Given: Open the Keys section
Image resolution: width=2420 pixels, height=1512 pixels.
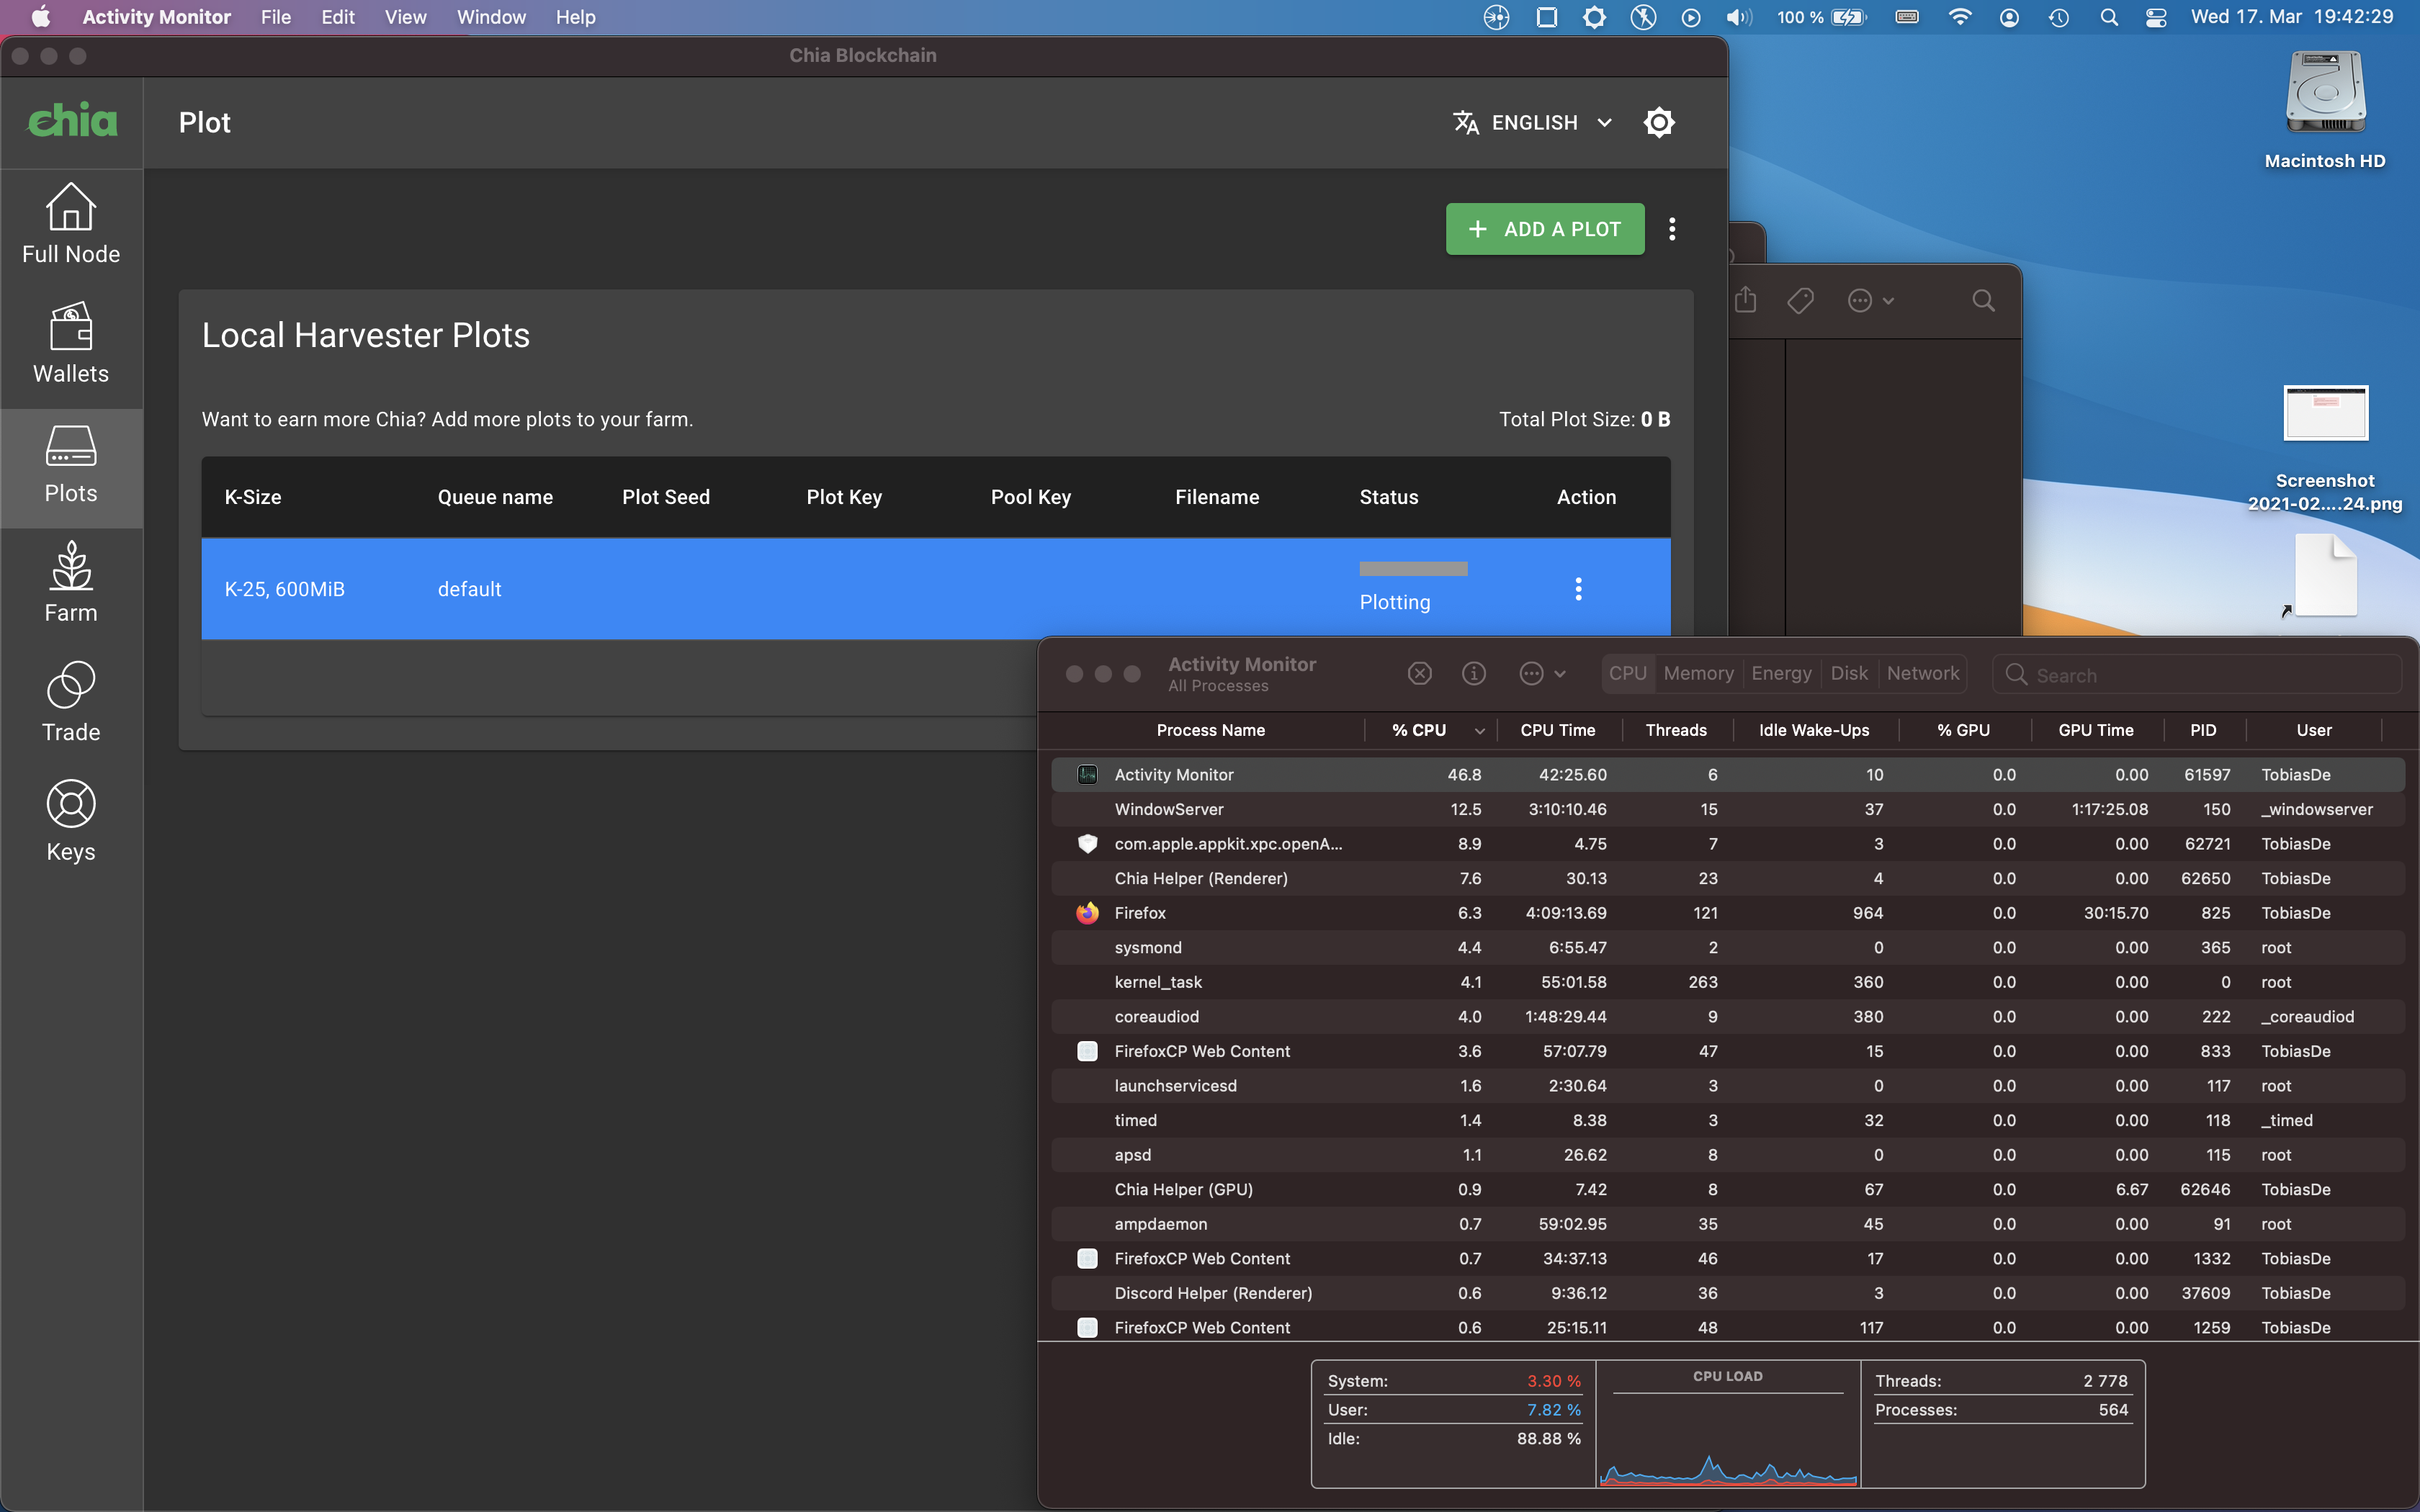Looking at the screenshot, I should (71, 822).
